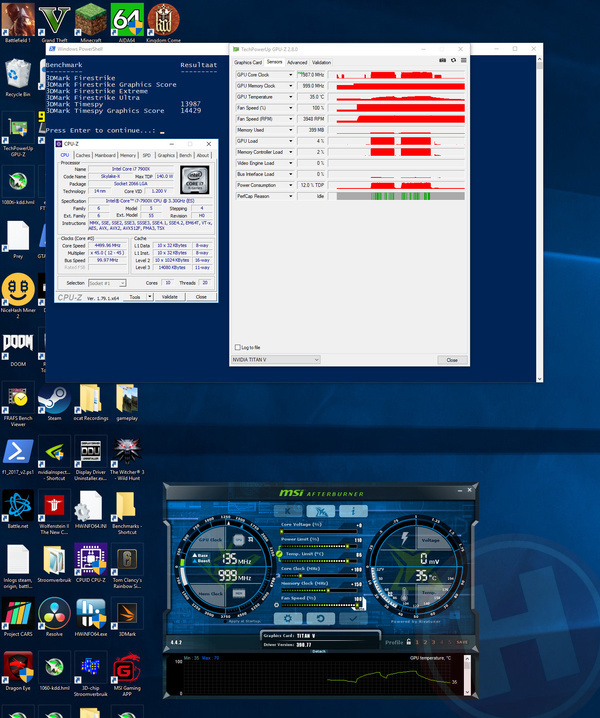600x718 pixels.
Task: Click the GPU Core Clock value field
Action: 311,75
